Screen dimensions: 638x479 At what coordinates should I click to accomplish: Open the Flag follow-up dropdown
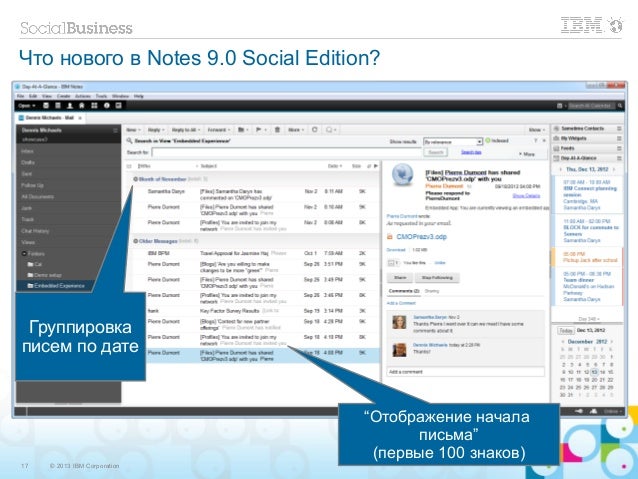tap(261, 130)
